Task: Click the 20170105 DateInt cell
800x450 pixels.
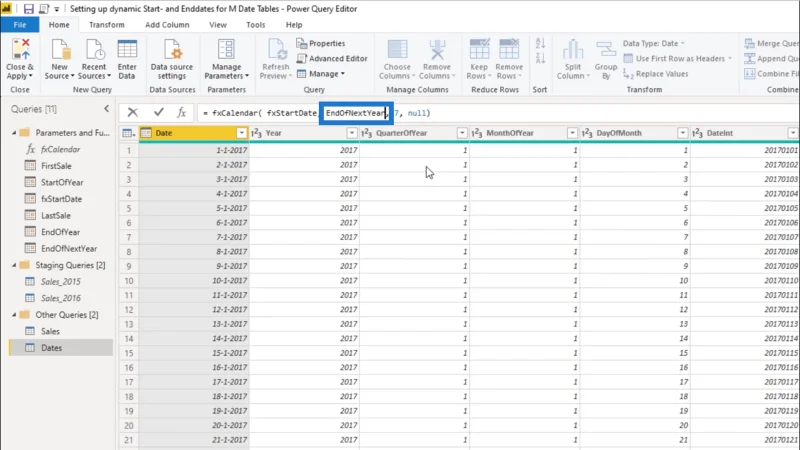Action: (x=744, y=208)
